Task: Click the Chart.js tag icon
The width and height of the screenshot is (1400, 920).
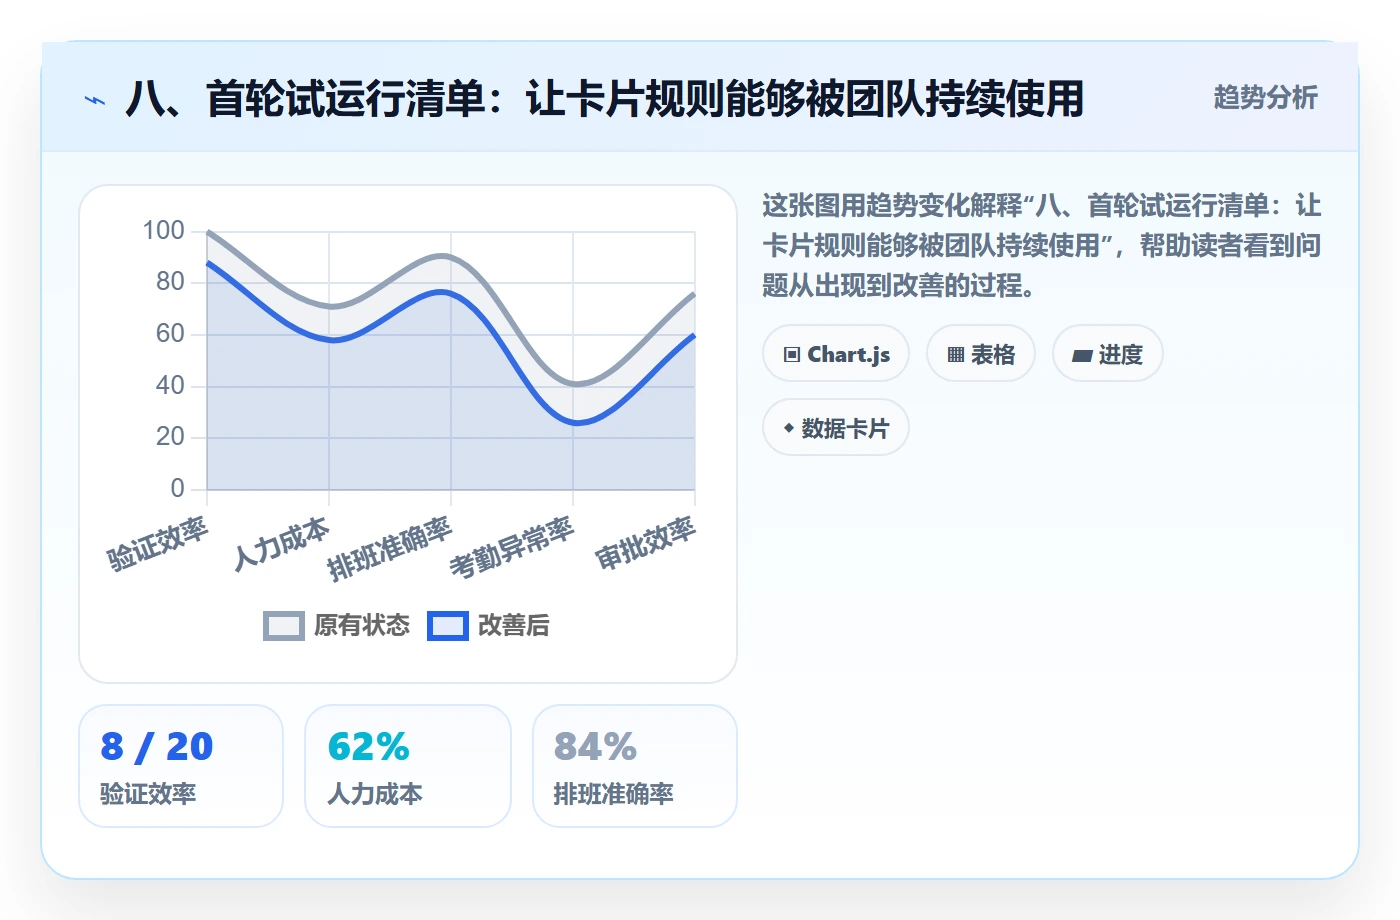Action: (x=792, y=355)
